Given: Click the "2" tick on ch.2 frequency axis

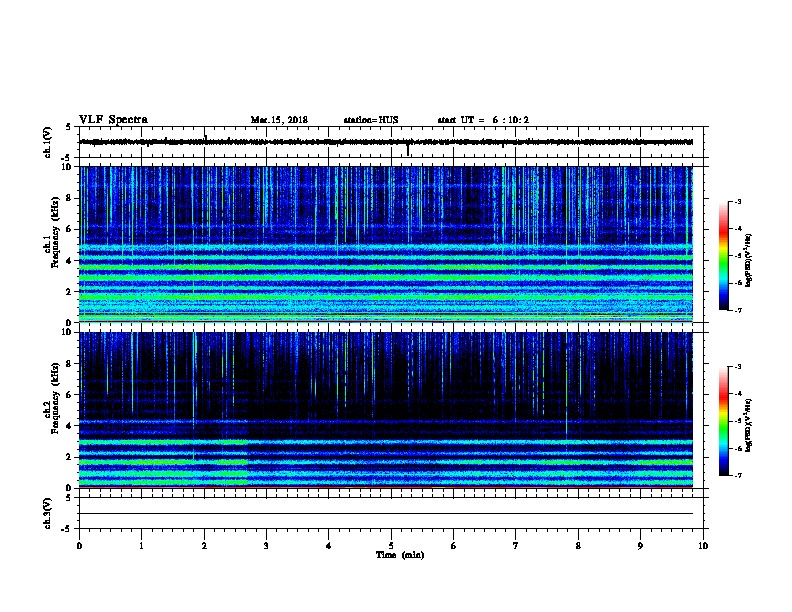Looking at the screenshot, I should click(70, 457).
